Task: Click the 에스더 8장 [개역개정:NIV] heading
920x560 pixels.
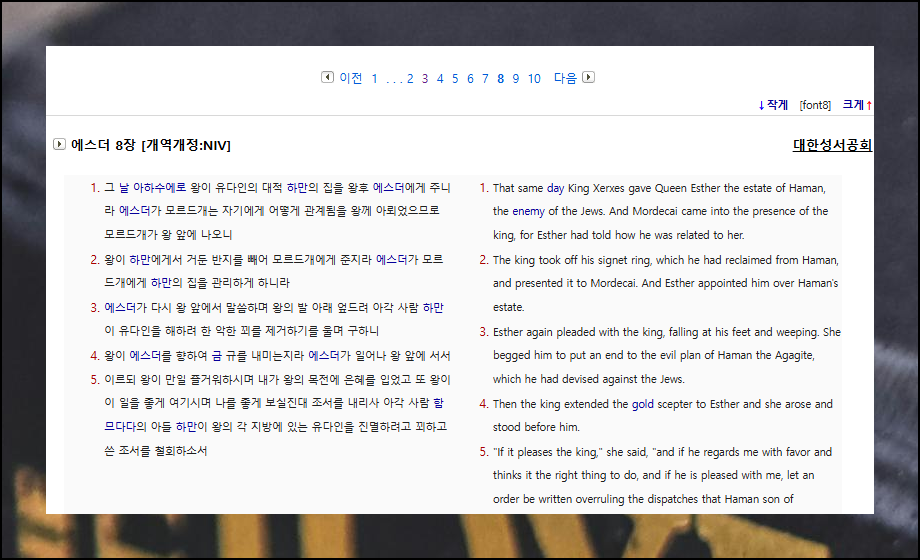Action: tap(151, 145)
